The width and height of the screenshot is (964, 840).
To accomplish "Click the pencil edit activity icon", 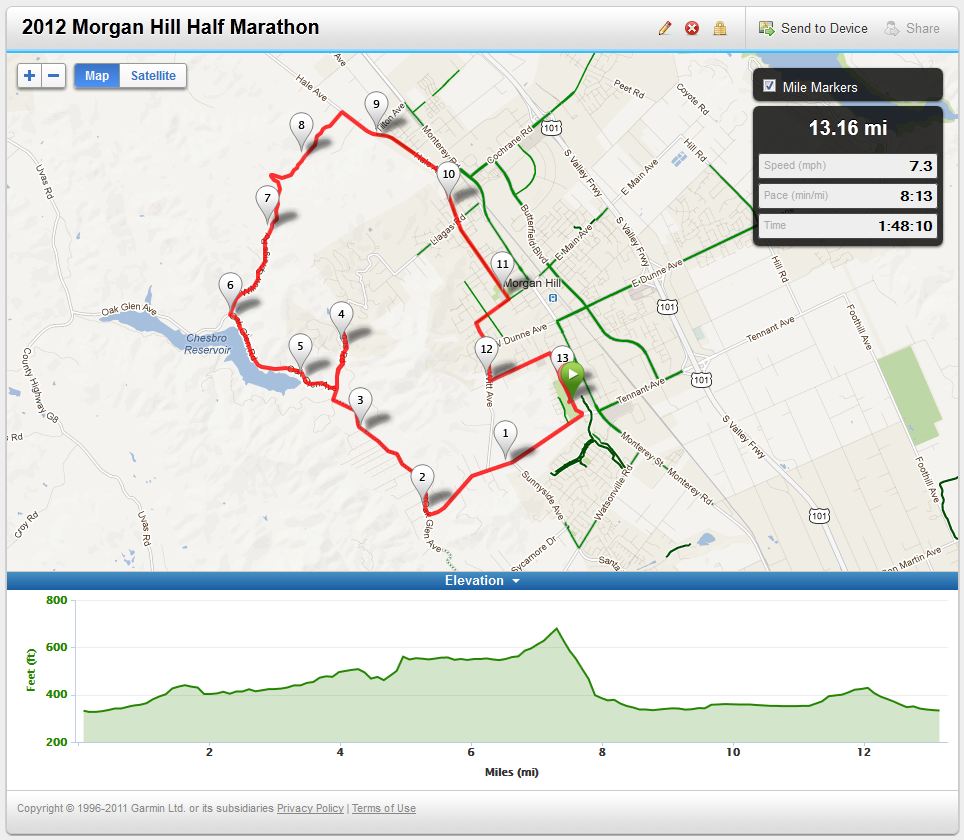I will (x=665, y=28).
